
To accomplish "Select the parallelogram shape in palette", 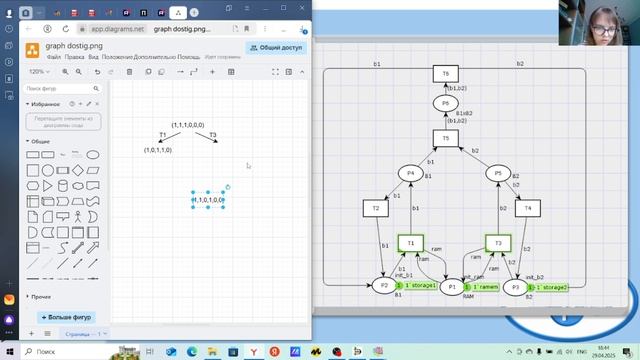I will [x=93, y=170].
